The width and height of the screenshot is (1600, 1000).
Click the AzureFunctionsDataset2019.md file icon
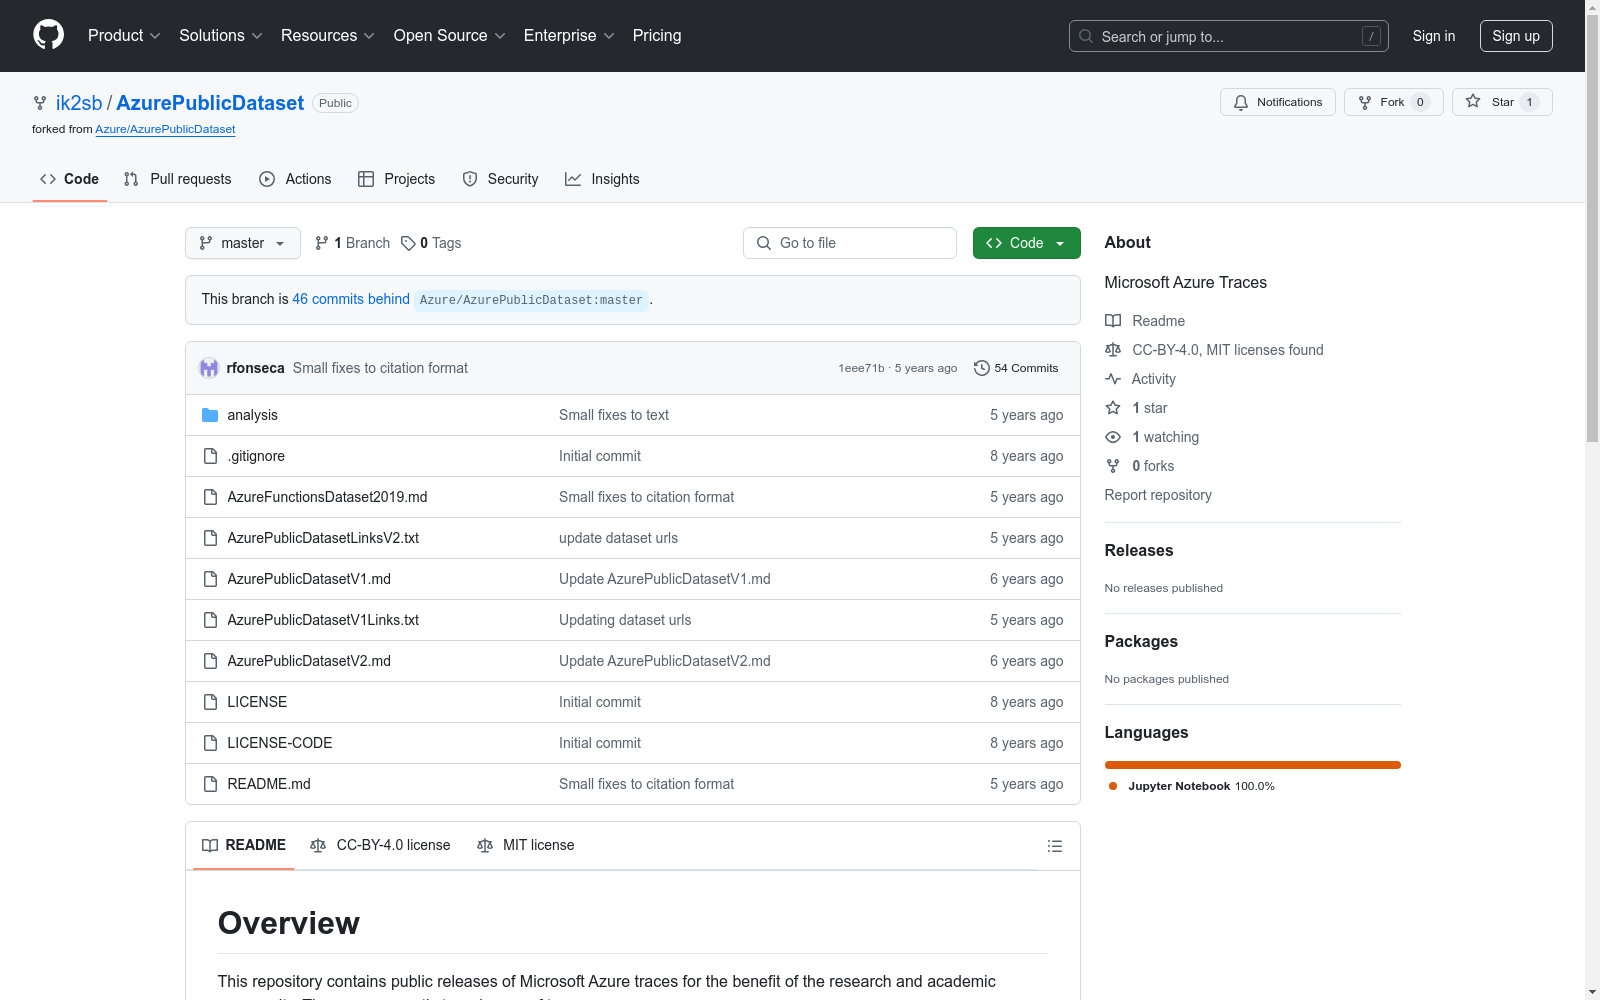tap(210, 497)
